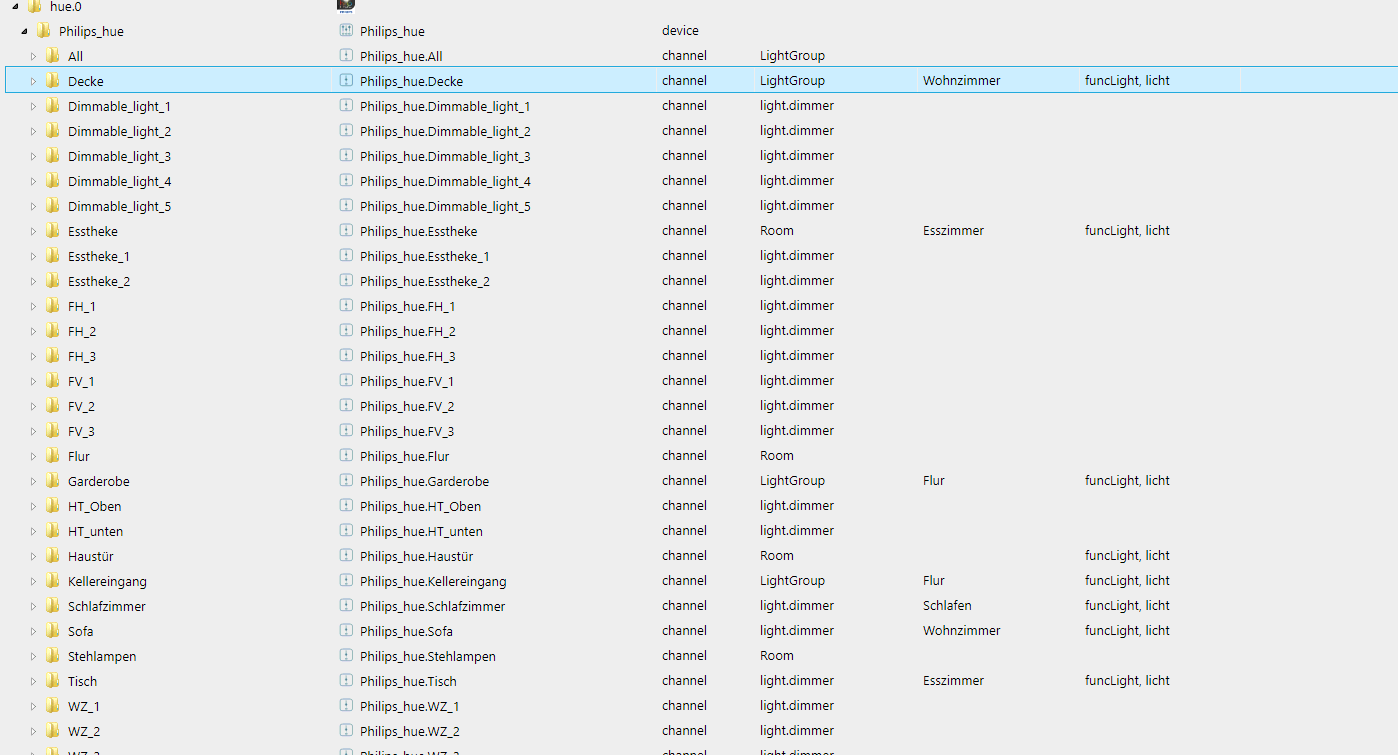The width and height of the screenshot is (1398, 755).
Task: Click channel icon beside Philips_hue.Dimmable_light_2
Action: [x=346, y=131]
